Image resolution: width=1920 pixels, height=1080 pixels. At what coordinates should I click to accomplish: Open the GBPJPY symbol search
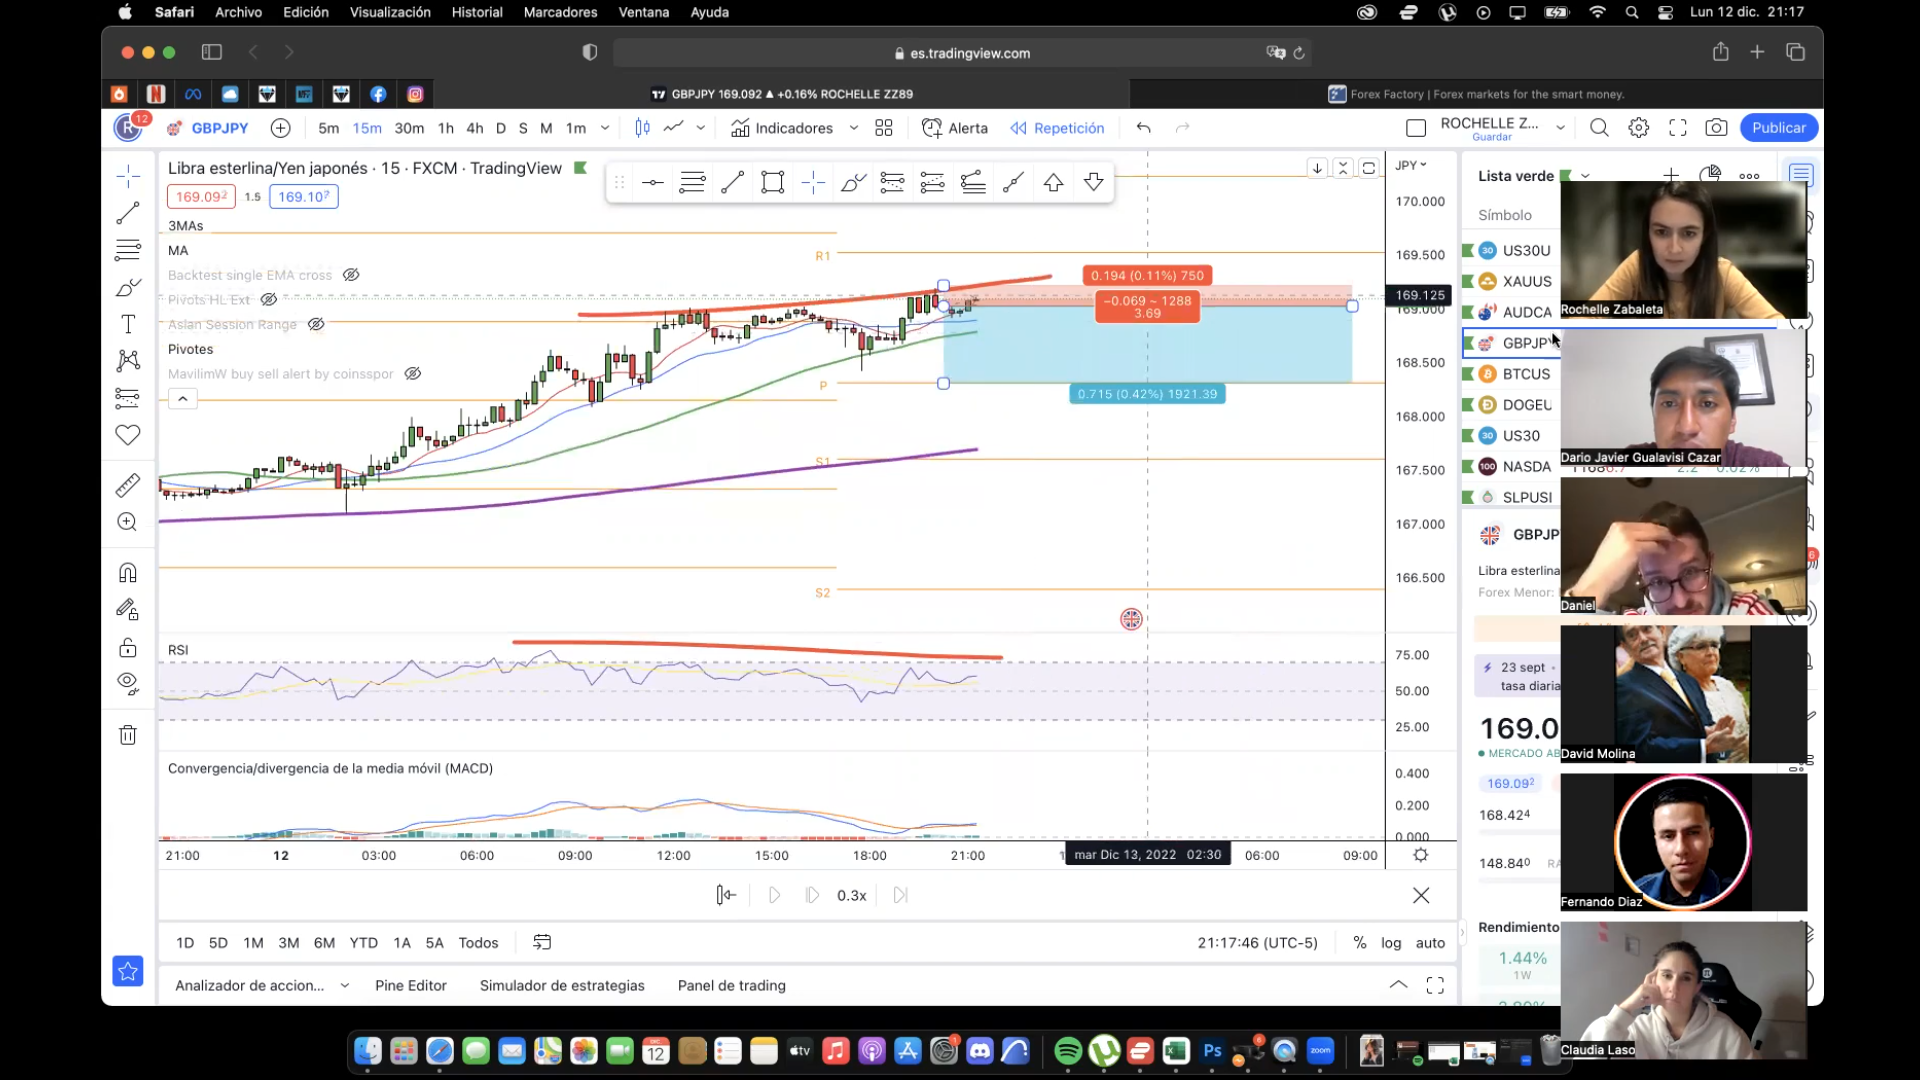coord(208,128)
